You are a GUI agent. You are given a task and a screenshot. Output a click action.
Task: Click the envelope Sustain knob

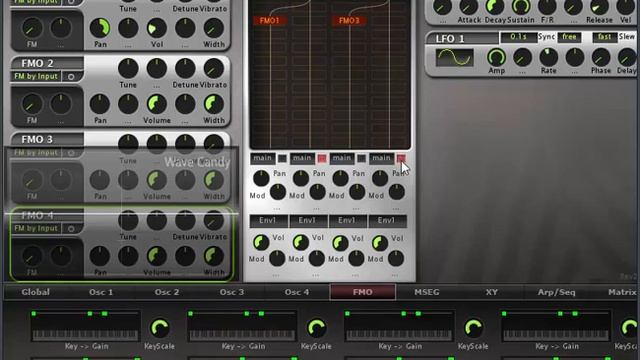521,7
